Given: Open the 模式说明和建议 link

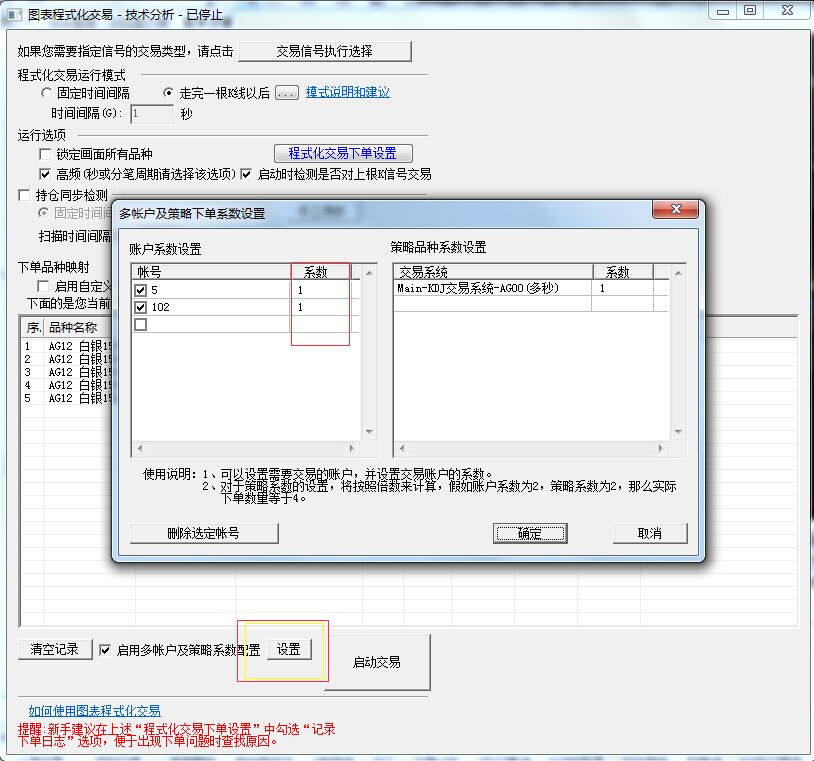Looking at the screenshot, I should pyautogui.click(x=347, y=92).
